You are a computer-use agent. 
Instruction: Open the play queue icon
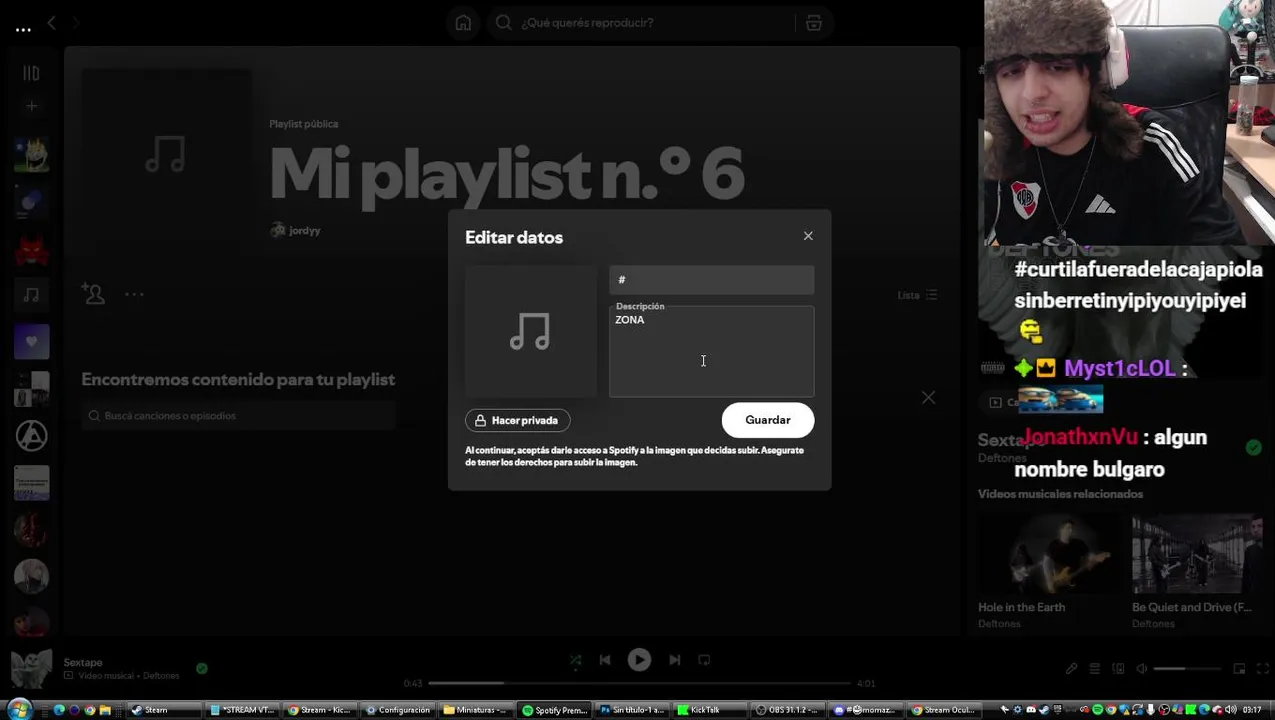[x=1095, y=668]
